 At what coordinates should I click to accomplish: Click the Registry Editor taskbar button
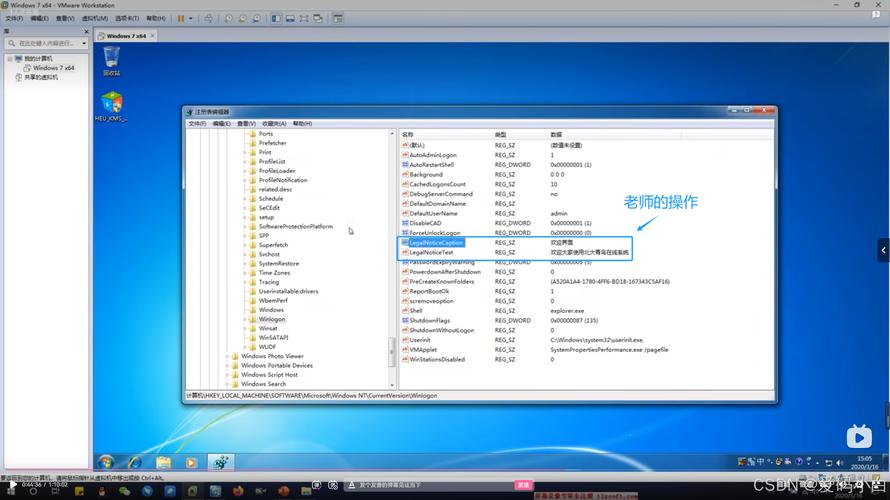pyautogui.click(x=221, y=463)
